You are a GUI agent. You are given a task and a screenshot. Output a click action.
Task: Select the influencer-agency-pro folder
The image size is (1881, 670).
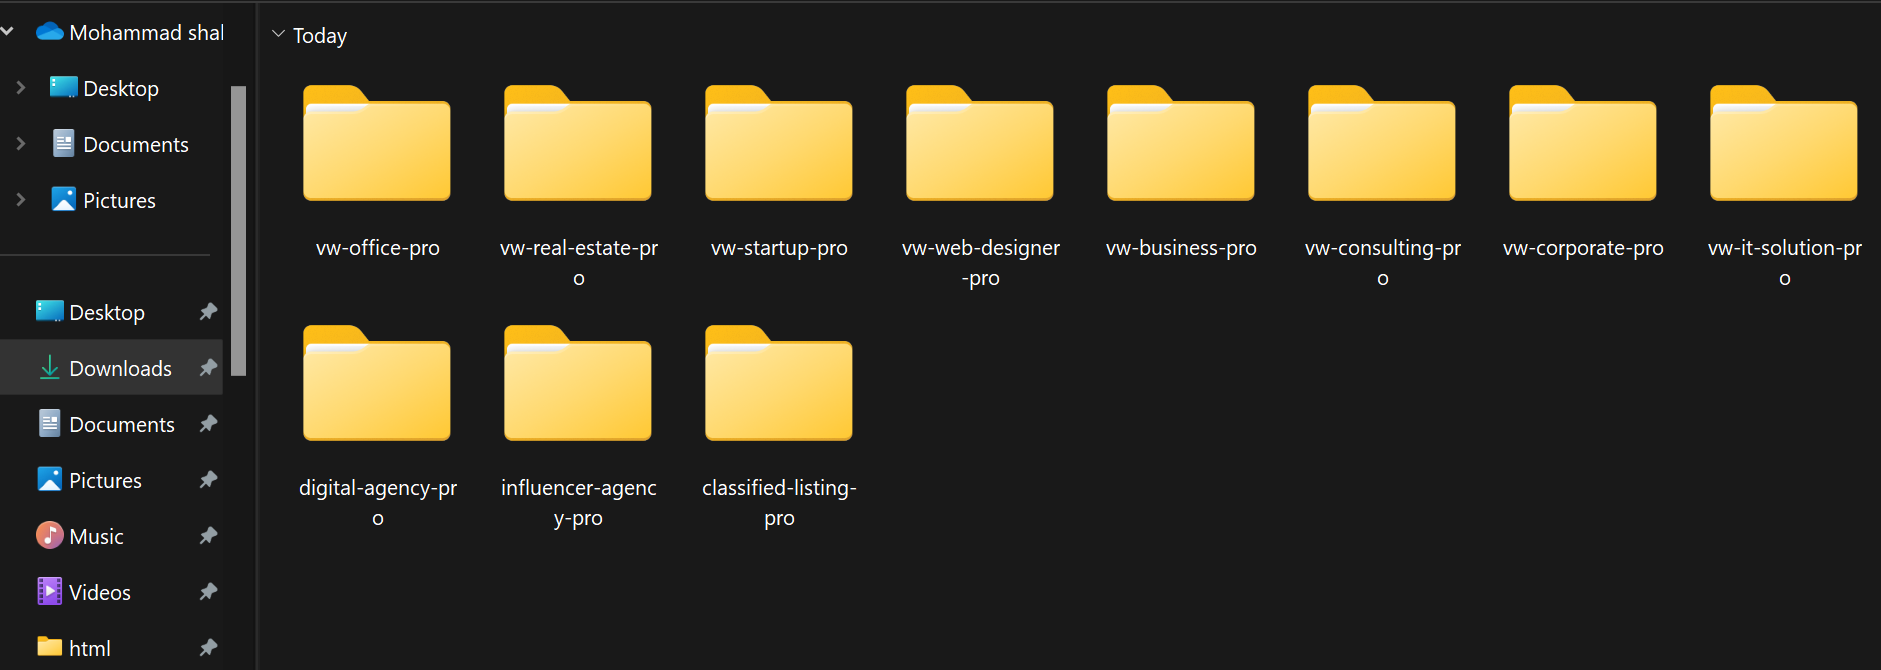tap(578, 385)
